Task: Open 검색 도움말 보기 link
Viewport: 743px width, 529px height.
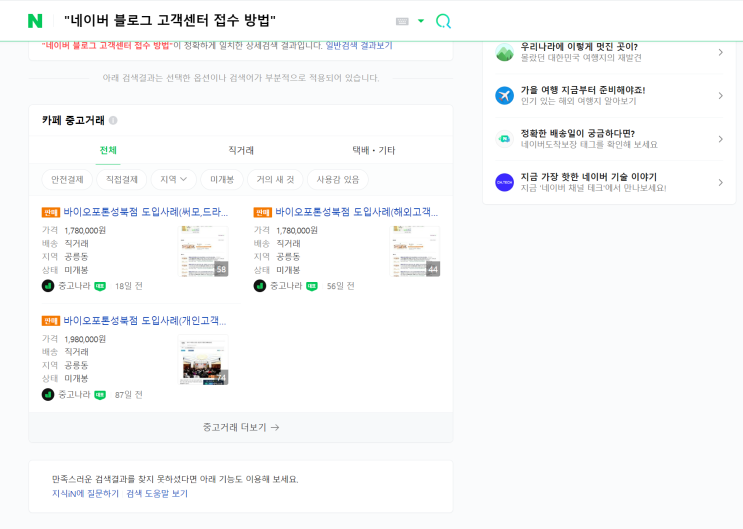Action: coord(157,493)
